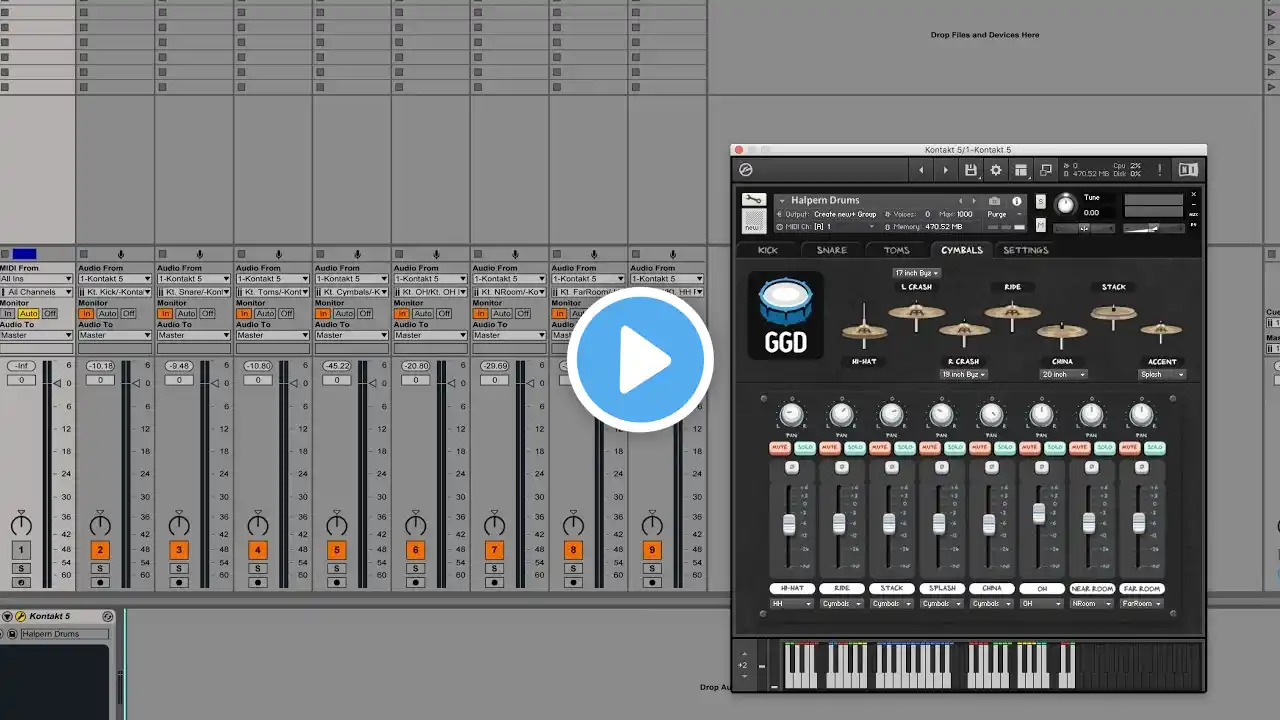Viewport: 1280px width, 720px height.
Task: Switch to the SNARE tab
Action: [x=831, y=250]
